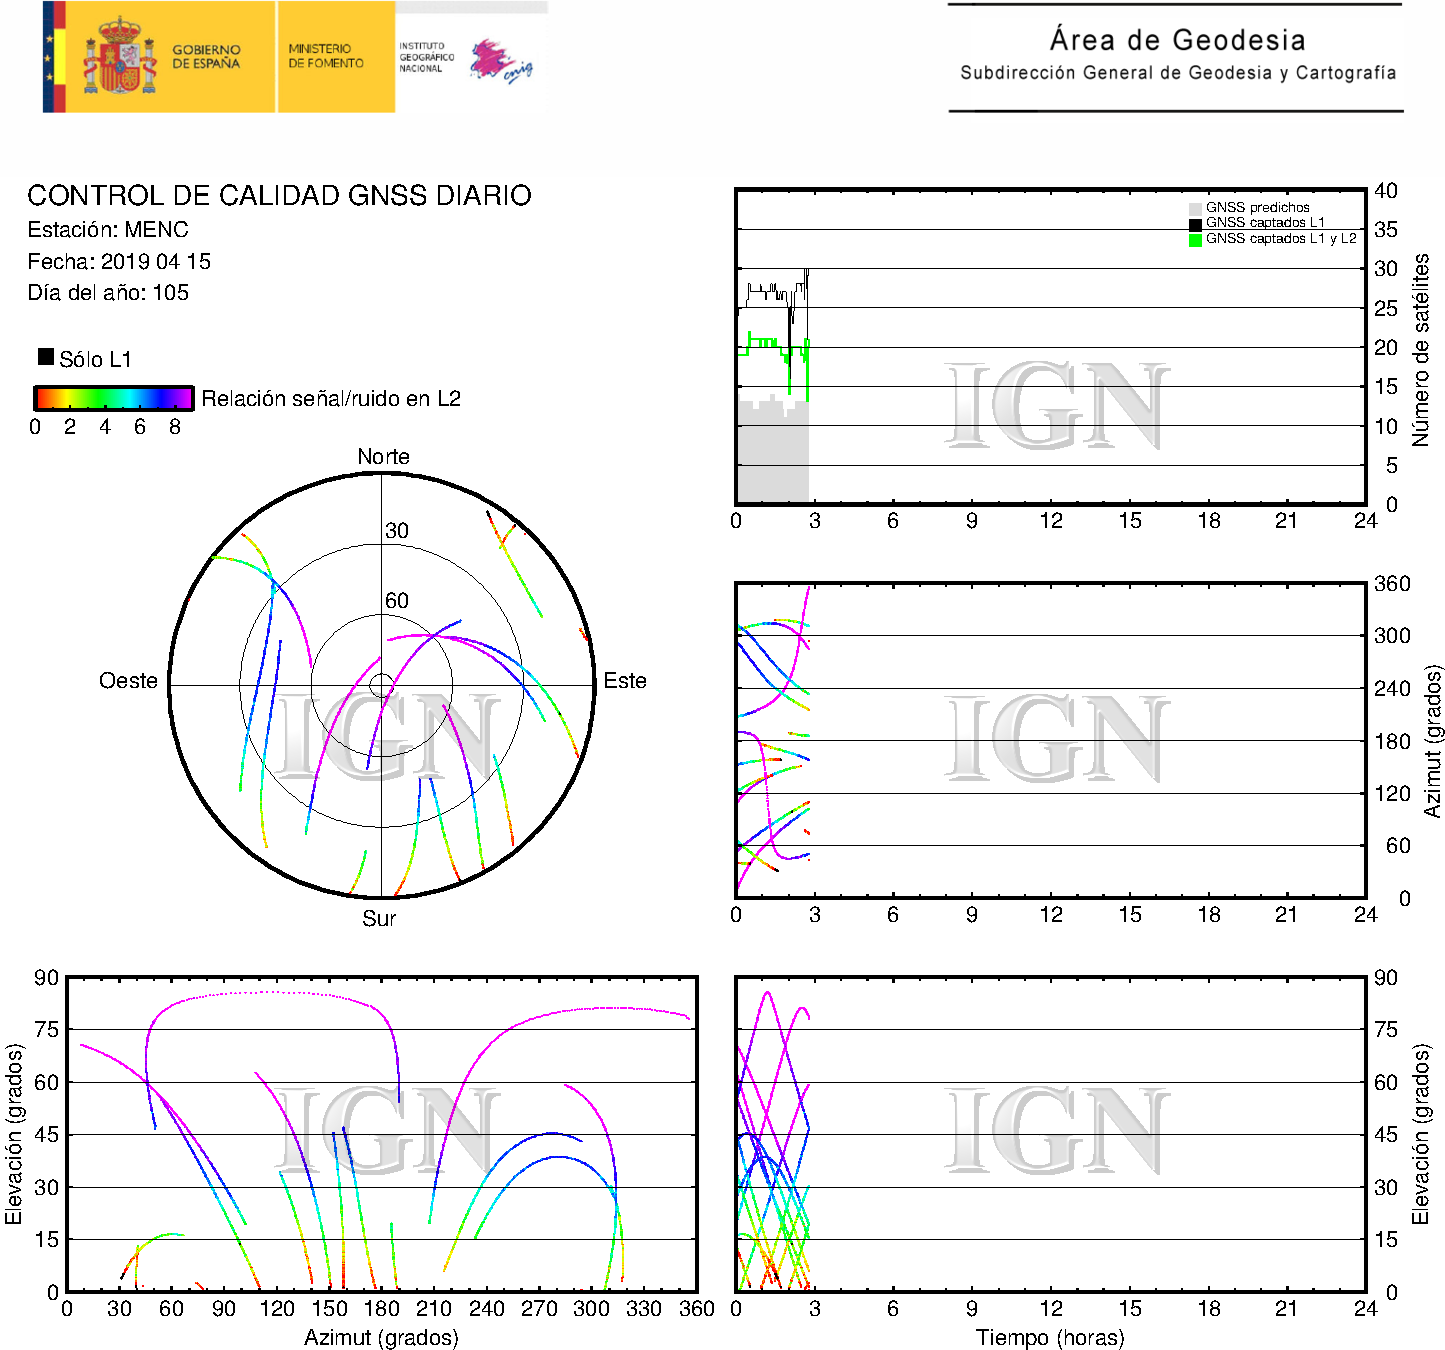Screen dimensions: 1445x1350
Task: Click the Este label on the sky plot
Action: [x=625, y=681]
